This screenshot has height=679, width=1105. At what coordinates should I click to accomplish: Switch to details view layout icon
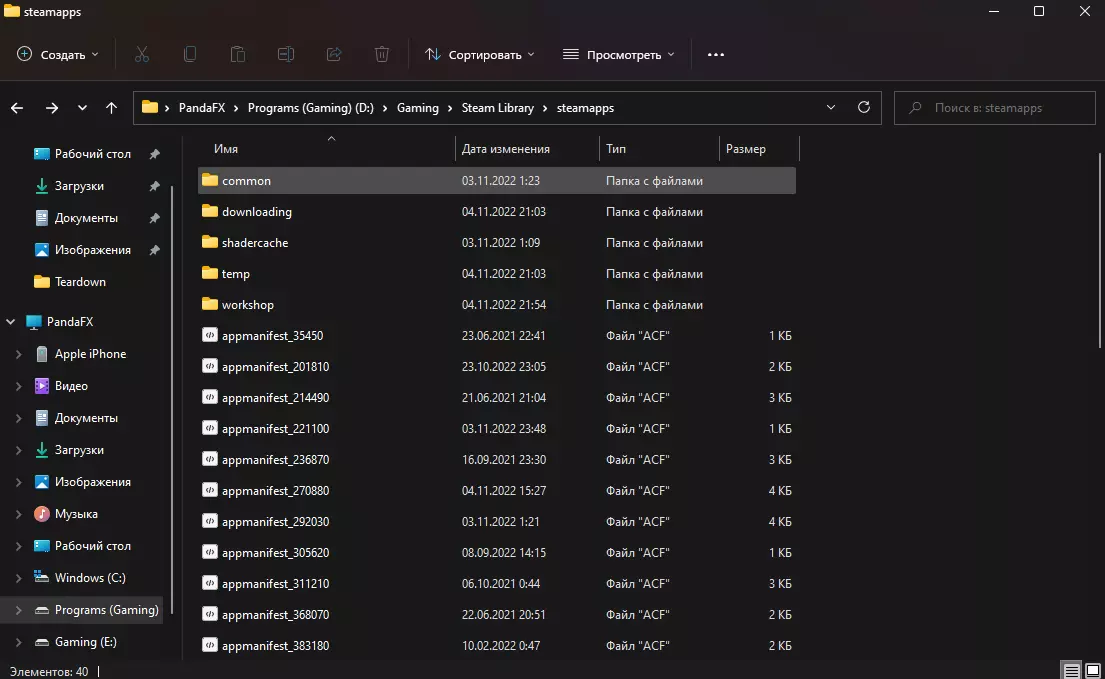pyautogui.click(x=1071, y=670)
